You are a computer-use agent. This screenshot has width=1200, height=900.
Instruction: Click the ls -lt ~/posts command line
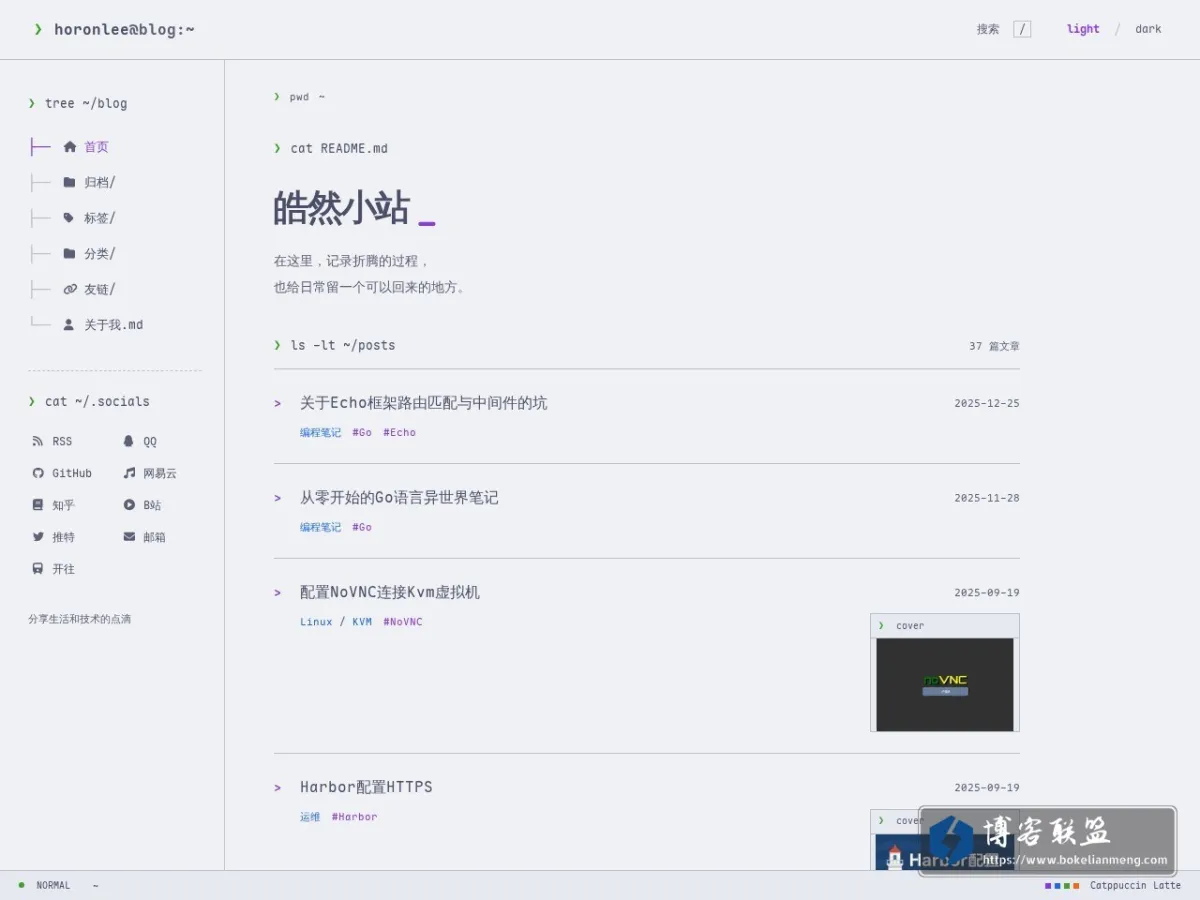pyautogui.click(x=343, y=345)
